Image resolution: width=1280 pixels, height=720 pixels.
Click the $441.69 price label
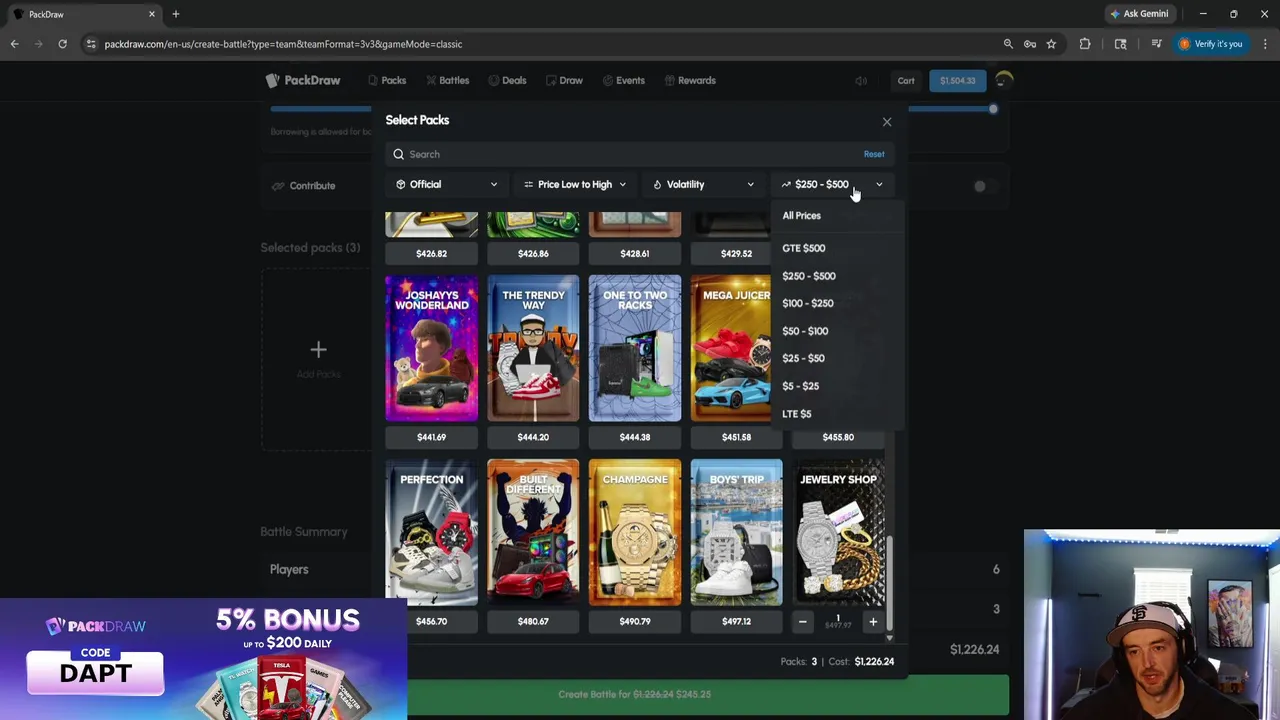[x=432, y=437]
